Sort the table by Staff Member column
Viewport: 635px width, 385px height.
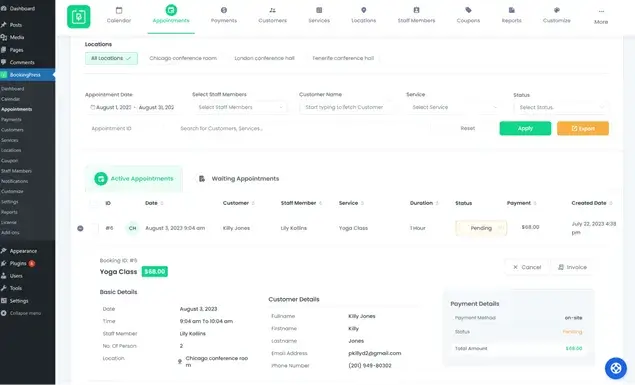coord(301,203)
